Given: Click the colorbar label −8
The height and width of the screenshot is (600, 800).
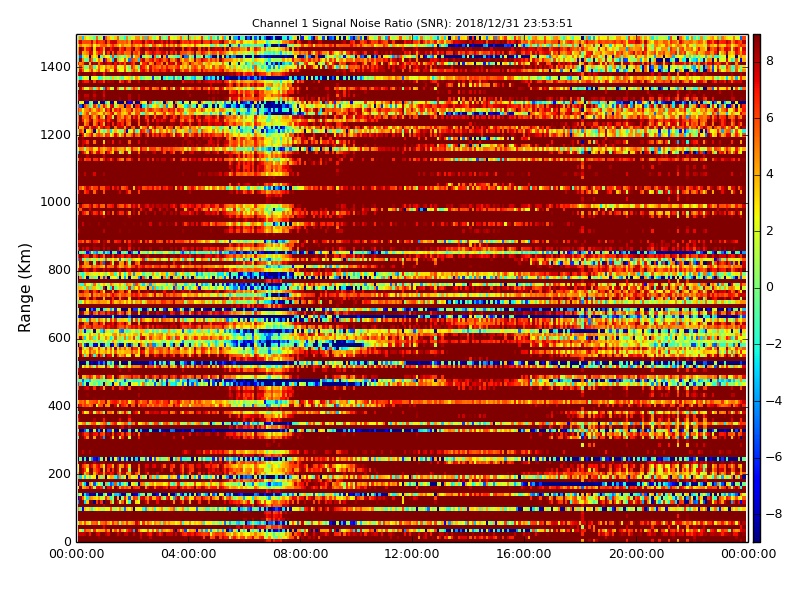Looking at the screenshot, I should [774, 514].
